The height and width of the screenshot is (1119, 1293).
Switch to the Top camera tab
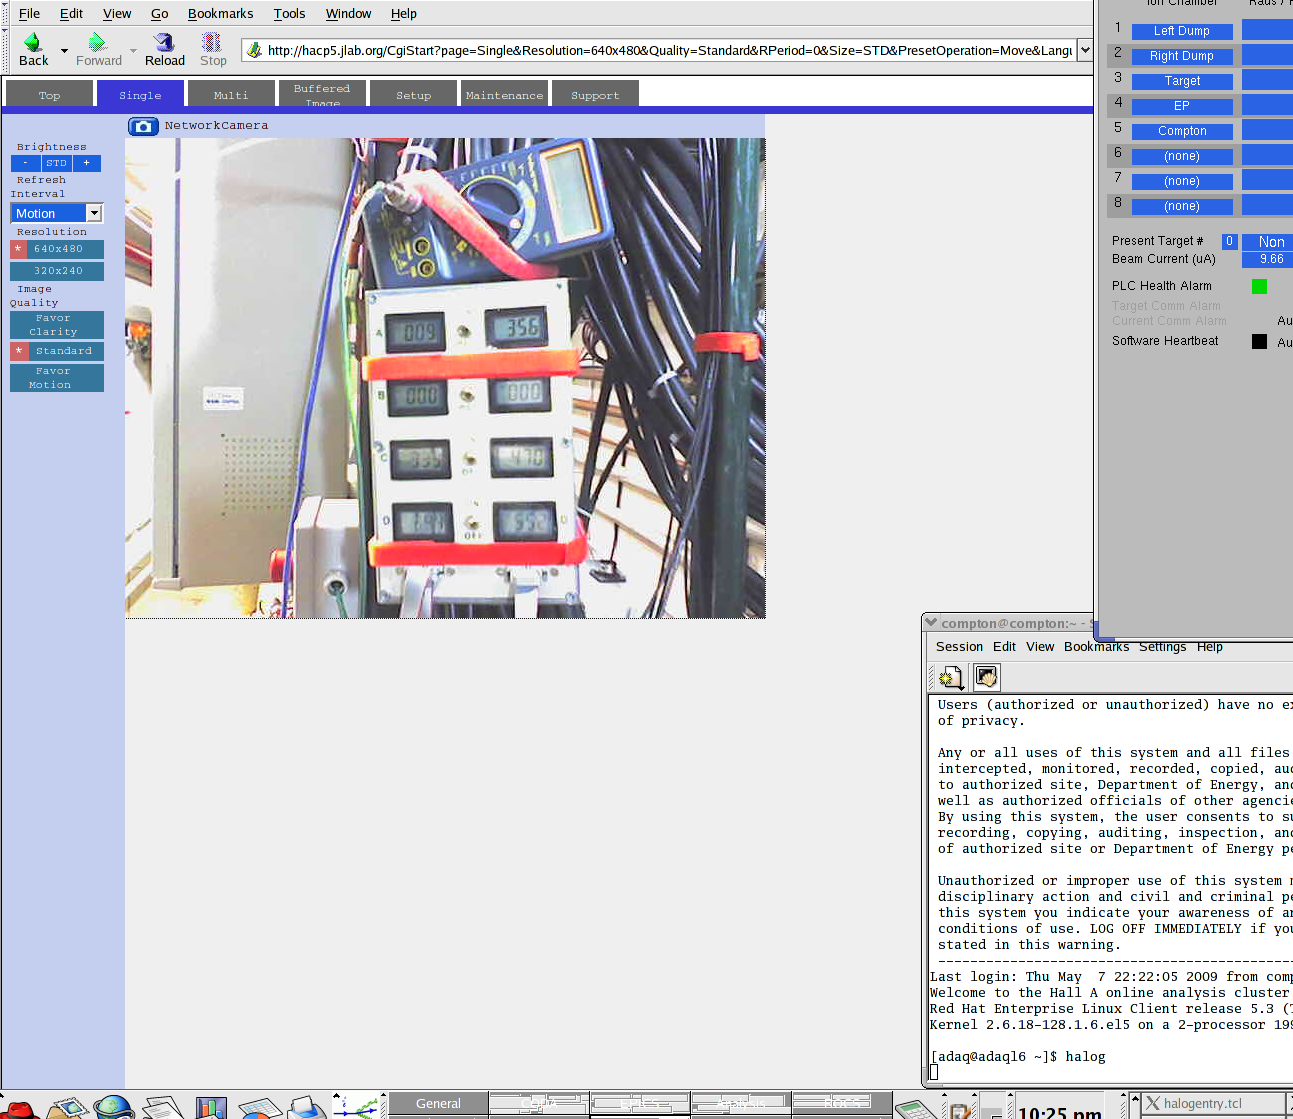pos(50,94)
